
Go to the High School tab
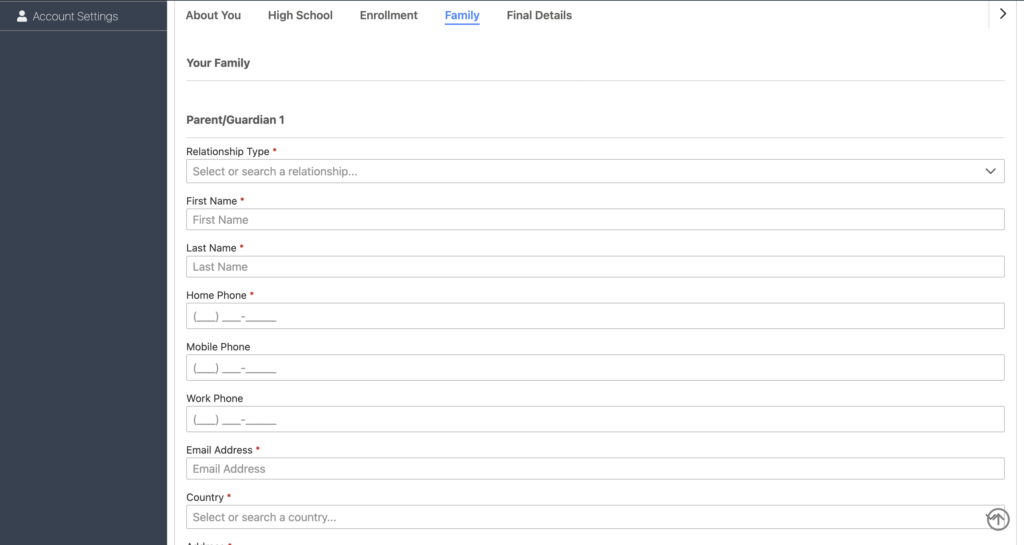300,16
